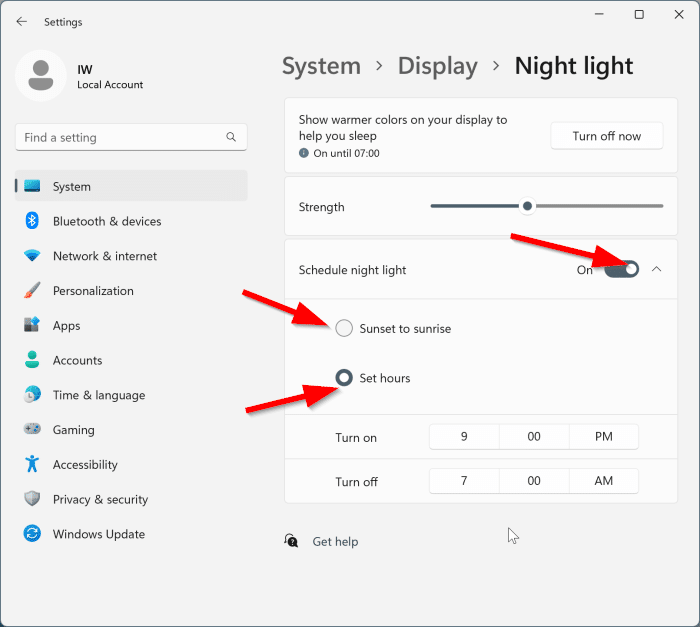700x627 pixels.
Task: Collapse the Schedule night light section
Action: tap(656, 269)
